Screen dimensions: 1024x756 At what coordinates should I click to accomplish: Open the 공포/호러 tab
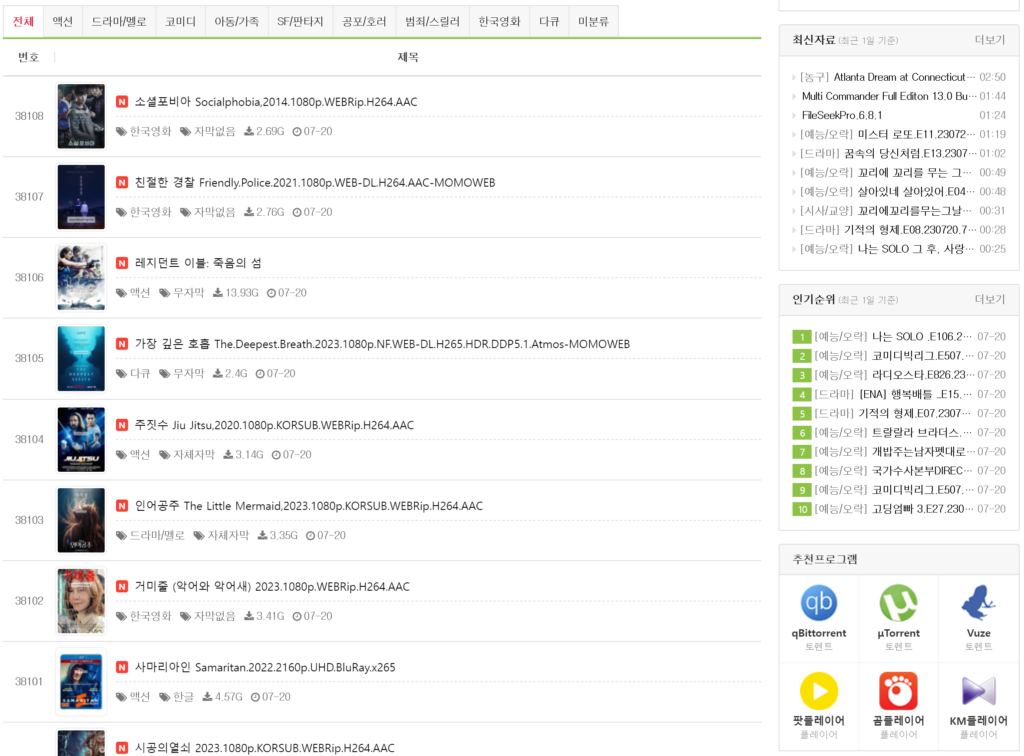coord(364,22)
